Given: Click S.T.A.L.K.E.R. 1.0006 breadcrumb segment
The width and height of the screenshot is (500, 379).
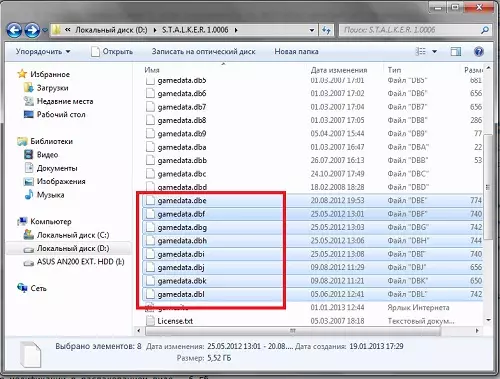Looking at the screenshot, I should (x=195, y=30).
